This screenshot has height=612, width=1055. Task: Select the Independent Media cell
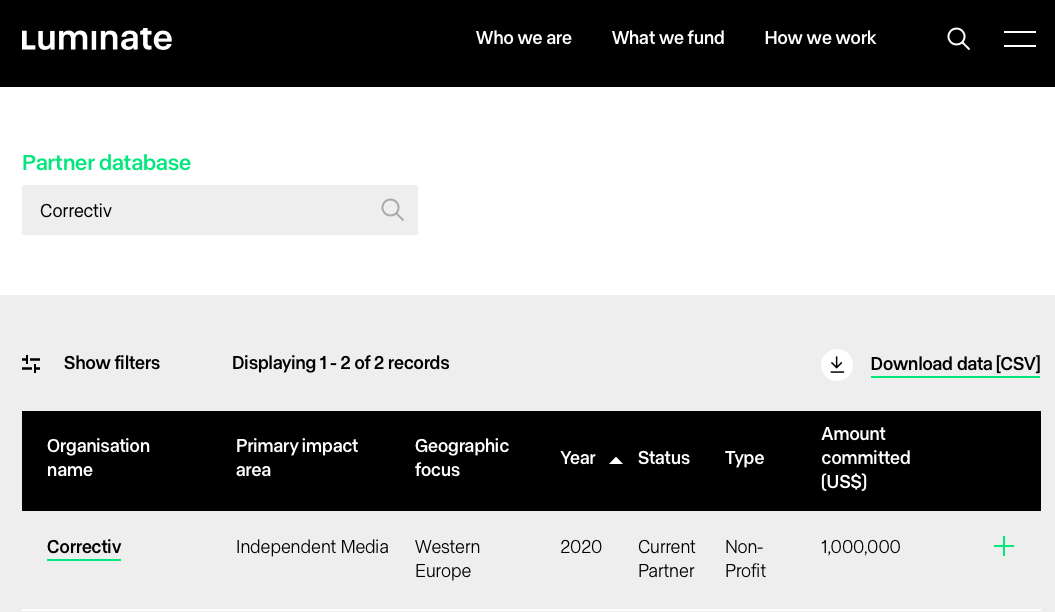pos(312,547)
